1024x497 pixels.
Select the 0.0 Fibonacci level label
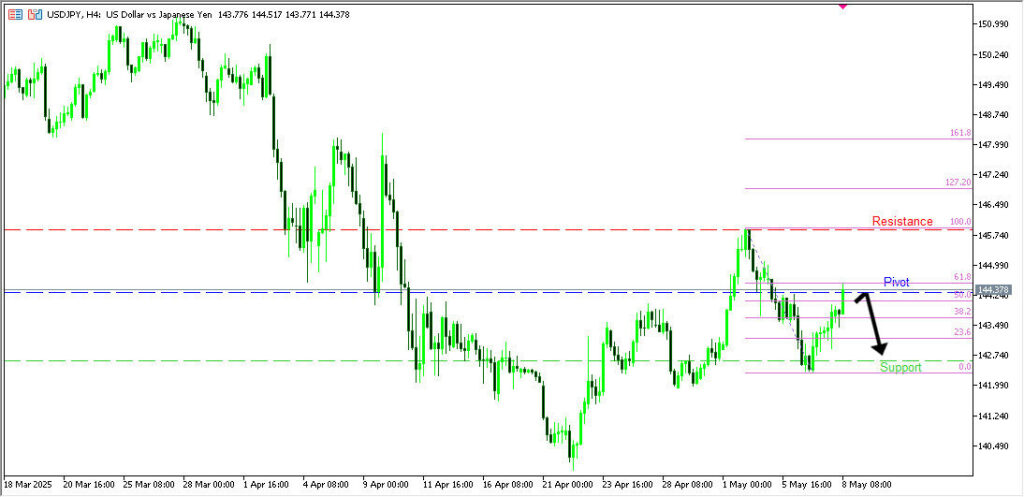pos(964,367)
